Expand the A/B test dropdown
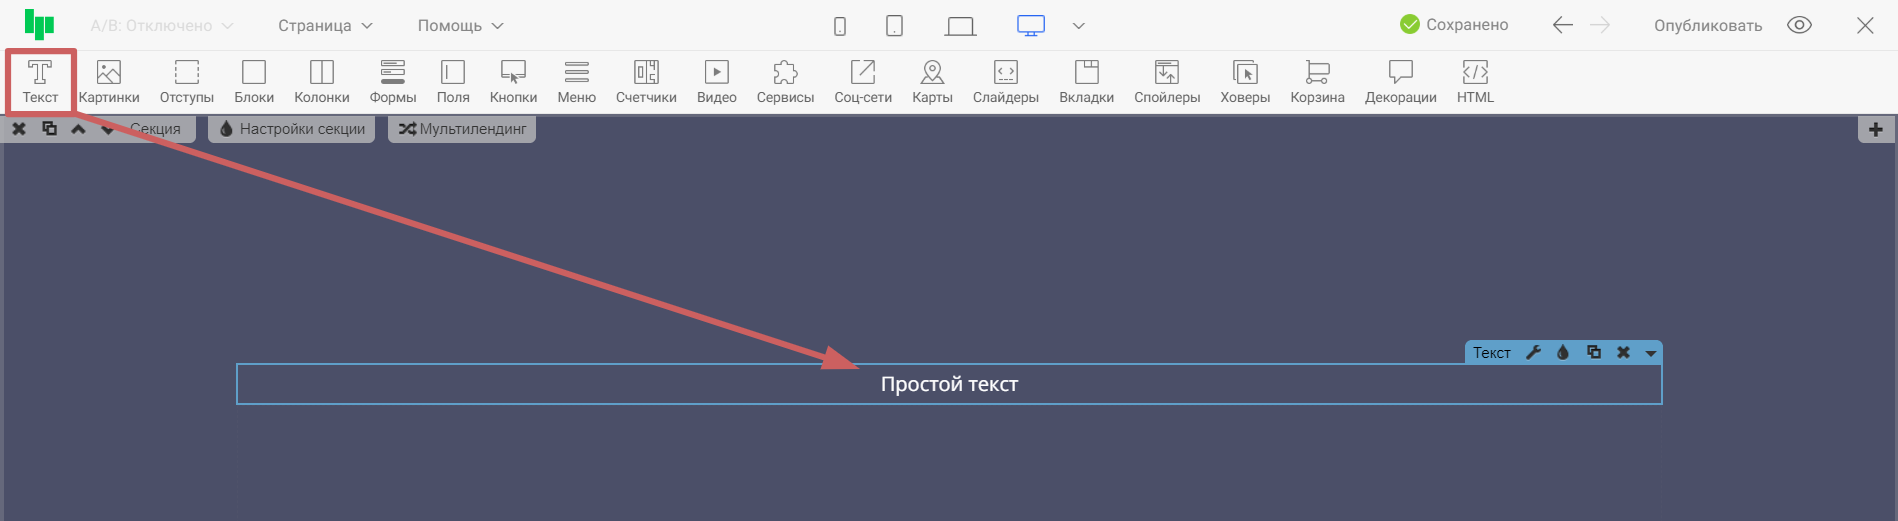This screenshot has height=521, width=1898. click(x=162, y=25)
